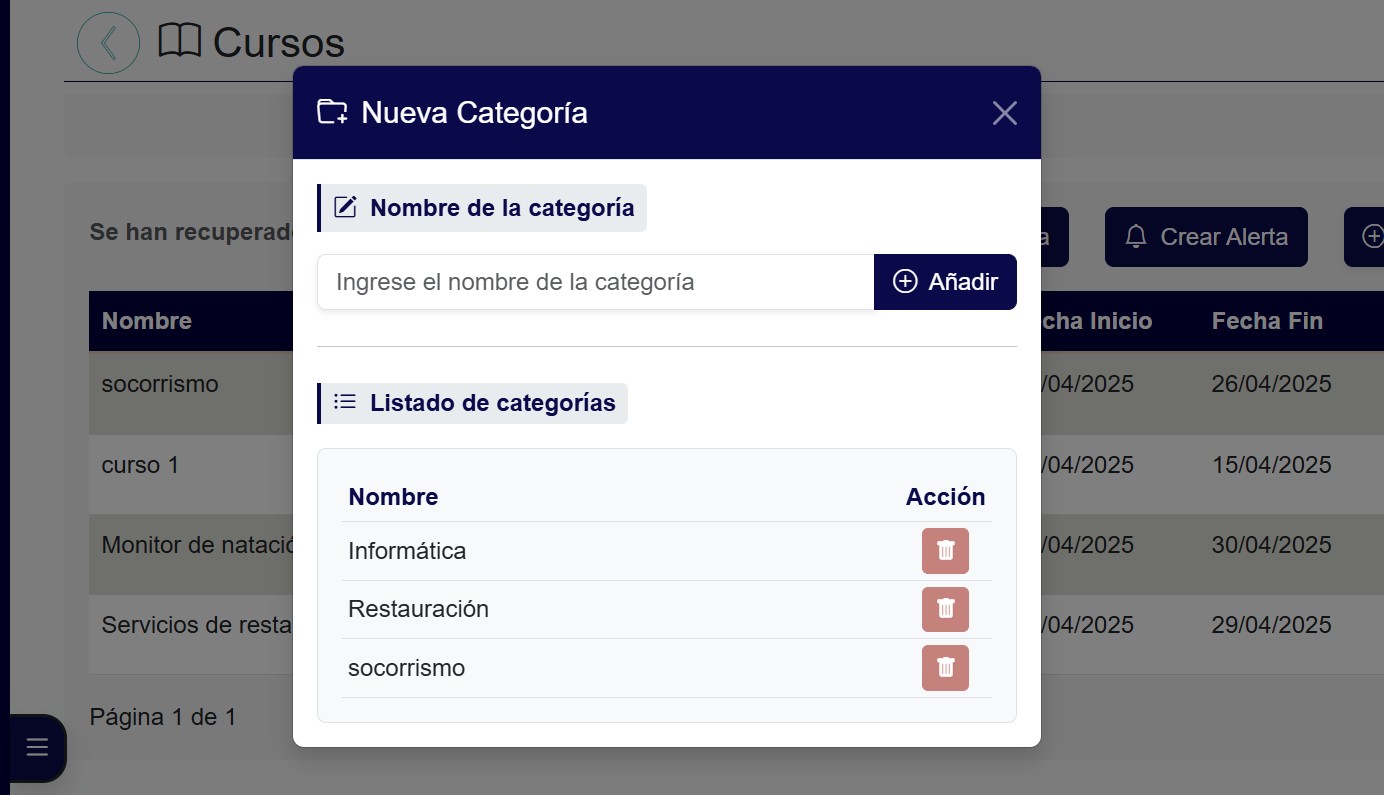
Task: Close the Nueva Categoría dialog
Action: 1004,113
